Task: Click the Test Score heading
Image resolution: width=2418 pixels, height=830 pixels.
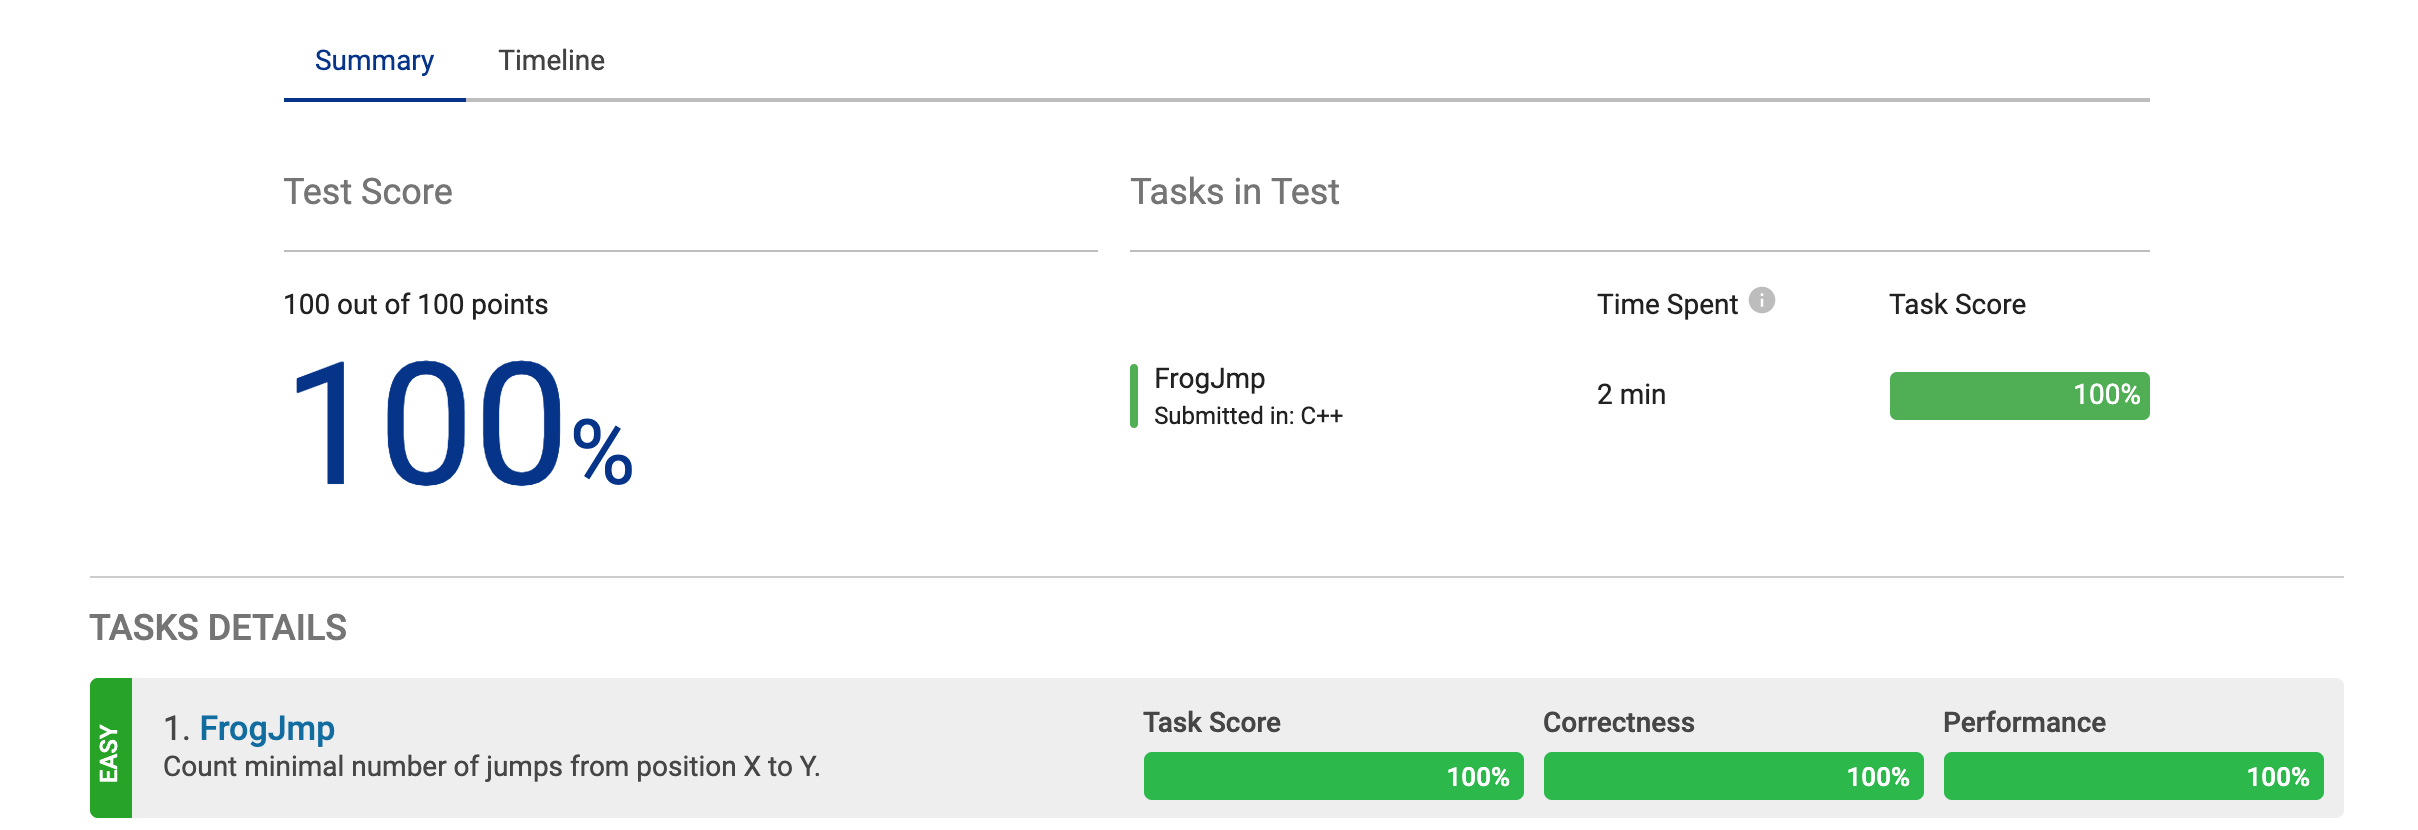Action: coord(368,192)
